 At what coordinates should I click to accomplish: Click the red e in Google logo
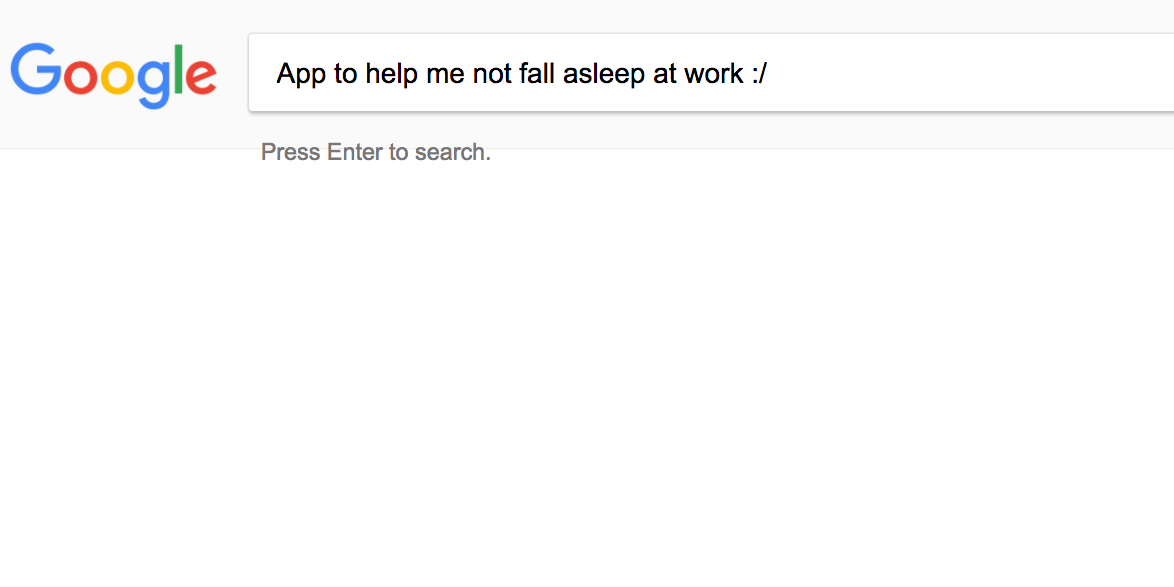[x=201, y=78]
